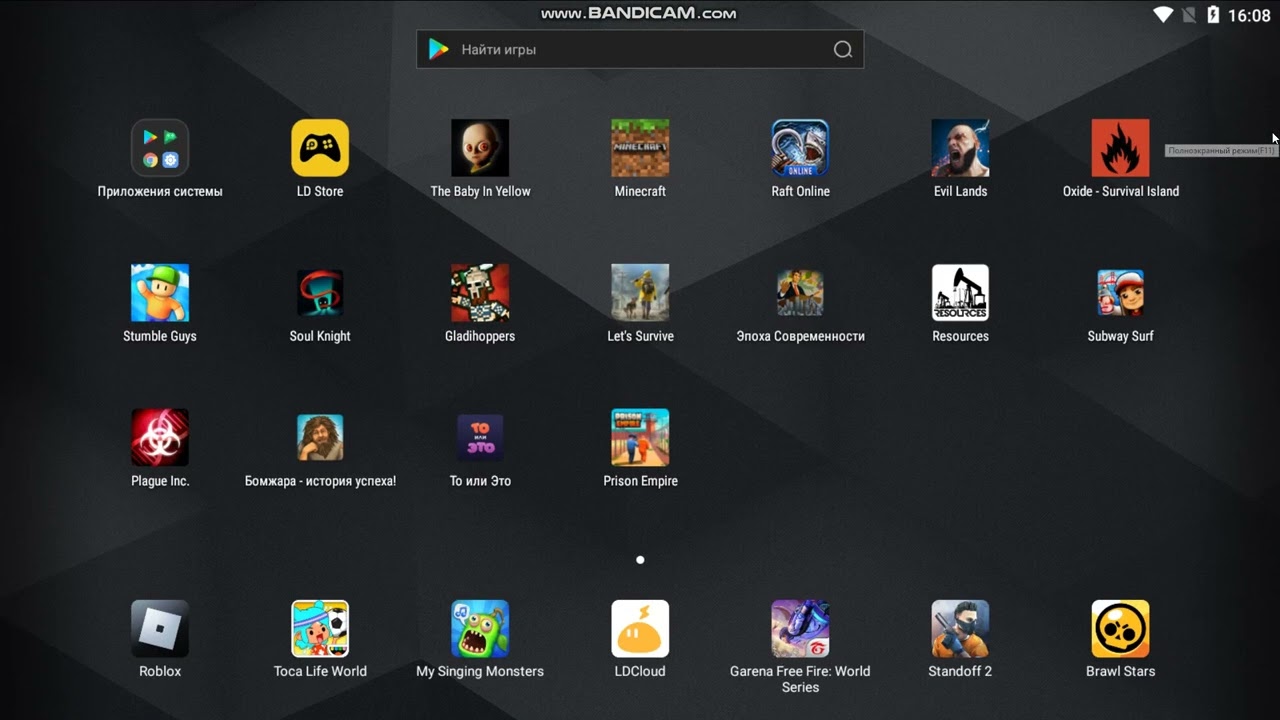This screenshot has width=1280, height=720.
Task: Click the Найти игры search field
Action: pyautogui.click(x=640, y=49)
